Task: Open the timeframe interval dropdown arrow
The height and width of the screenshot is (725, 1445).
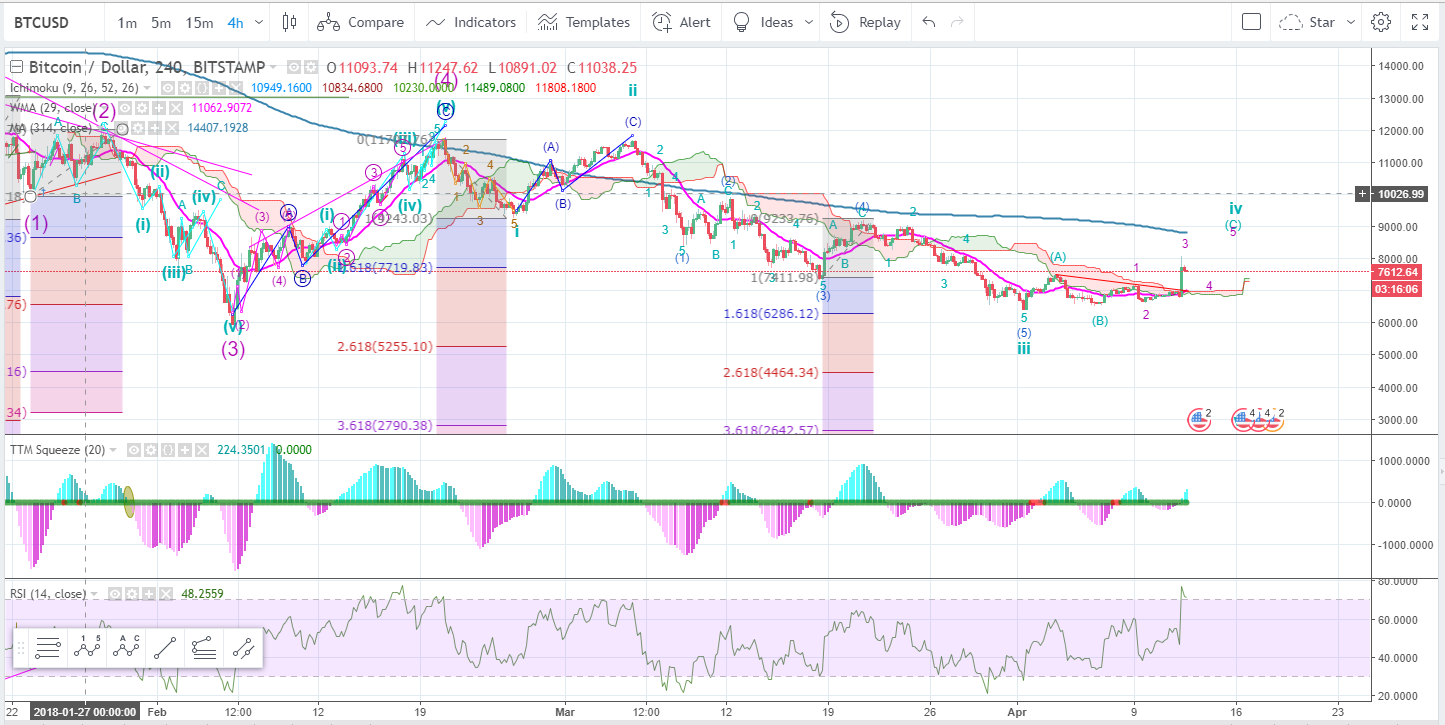Action: (259, 22)
